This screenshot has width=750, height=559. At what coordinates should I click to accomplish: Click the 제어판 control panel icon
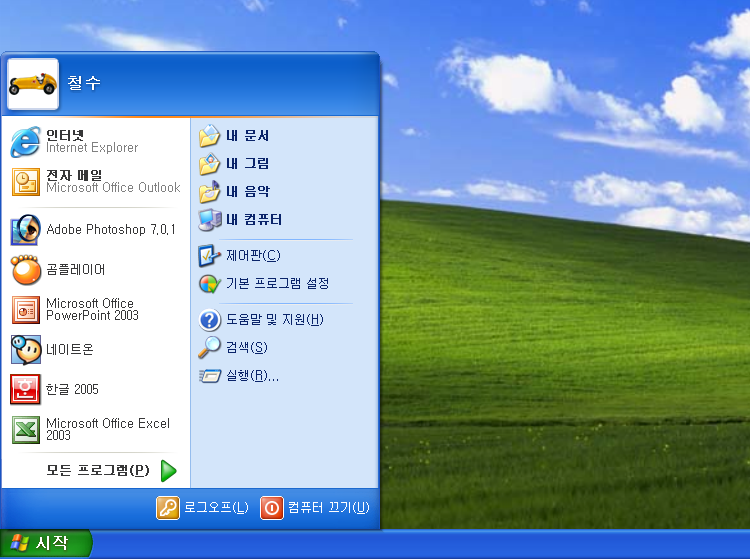click(x=209, y=256)
